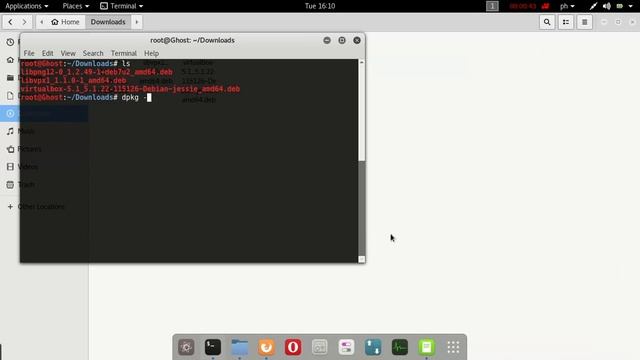
Task: Open the Home location in path bar
Action: [65, 22]
